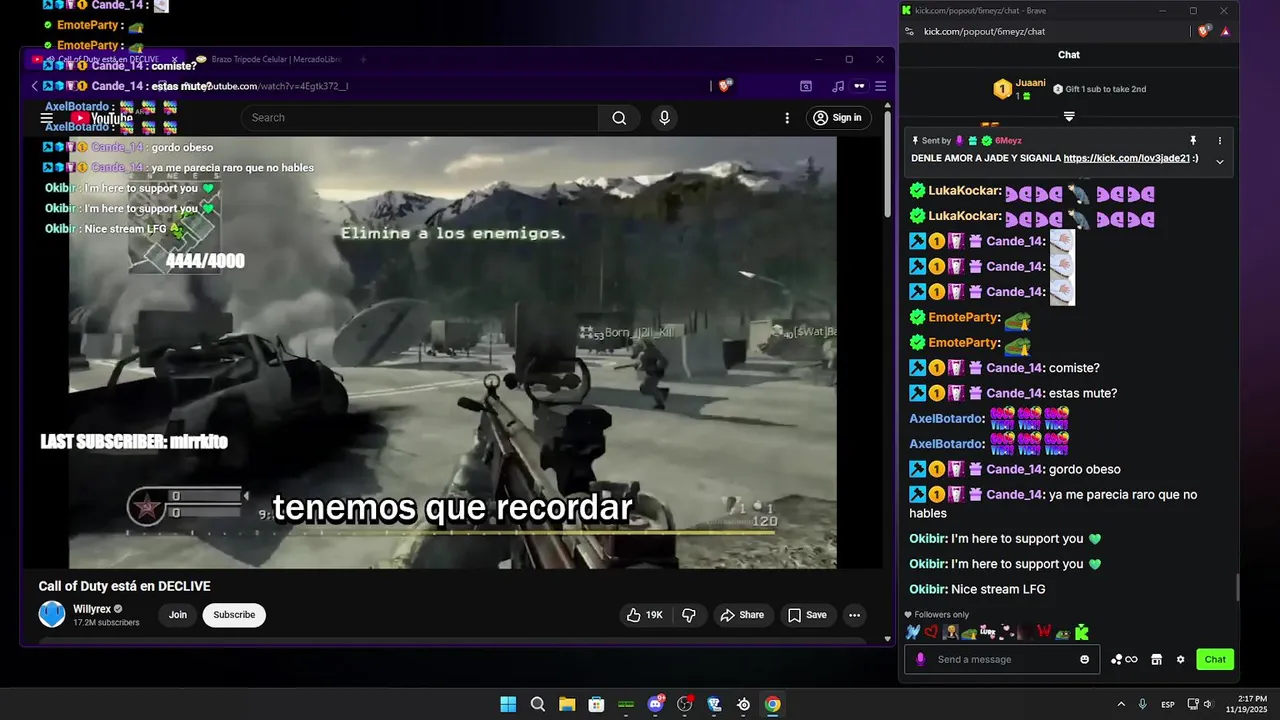Dislike the Call of Duty video
Screen dimensions: 1280x720
(x=689, y=615)
